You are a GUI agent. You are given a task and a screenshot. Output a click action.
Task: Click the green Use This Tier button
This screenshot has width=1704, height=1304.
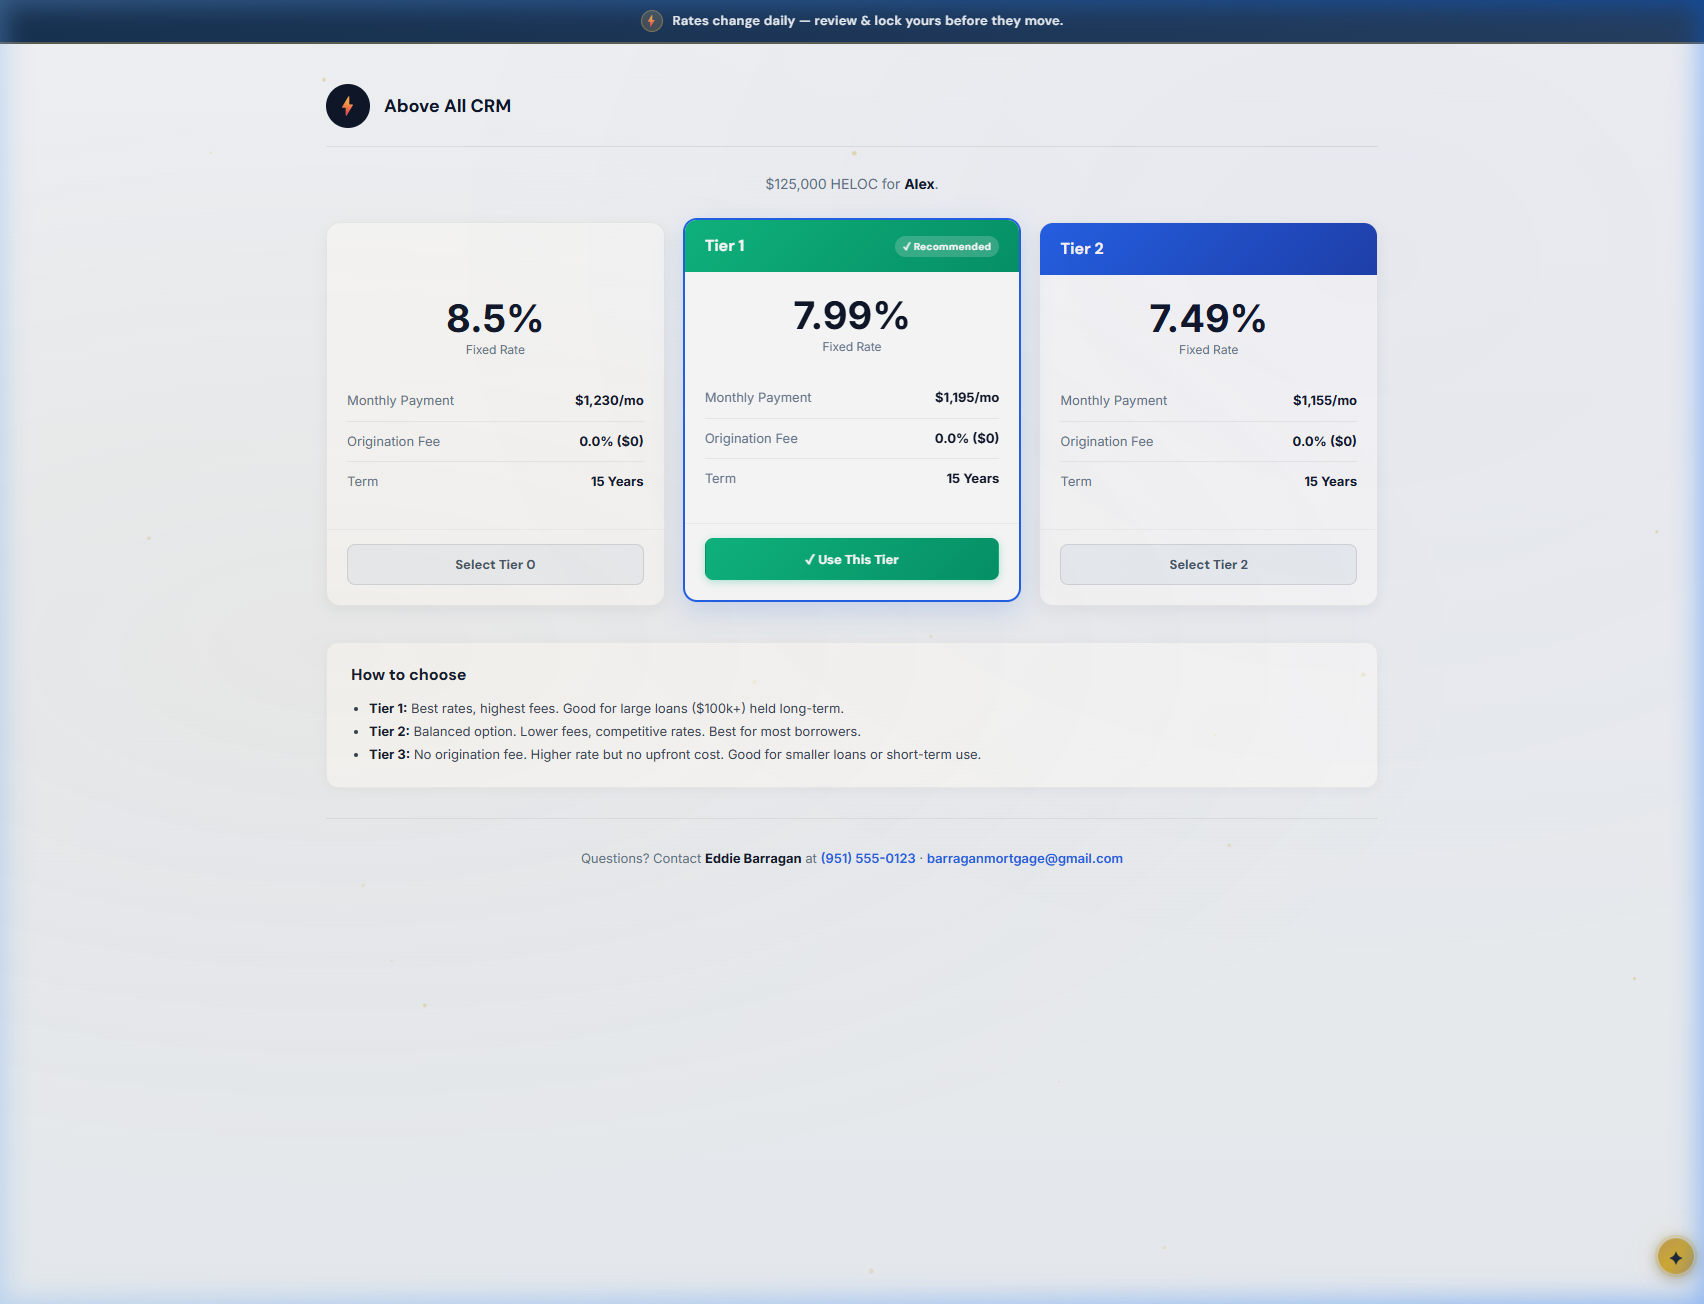[852, 559]
